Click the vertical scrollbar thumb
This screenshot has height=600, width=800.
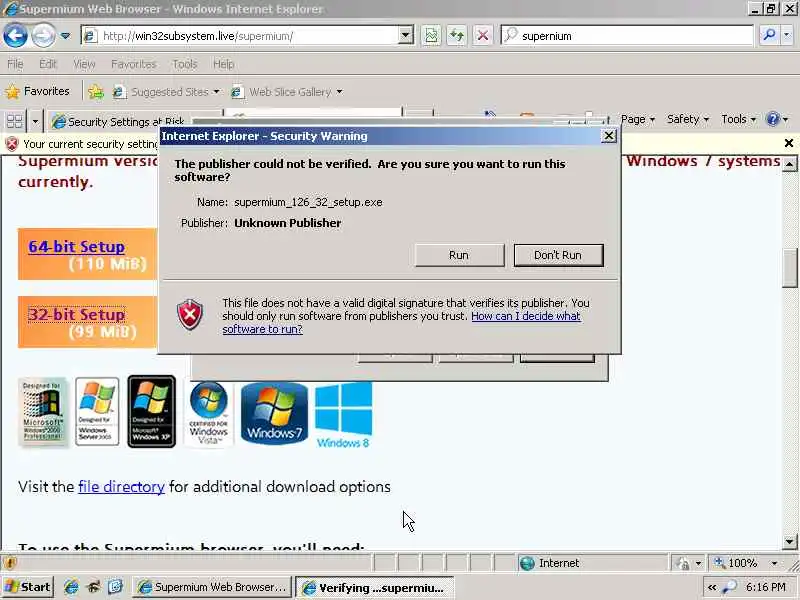pyautogui.click(x=790, y=268)
